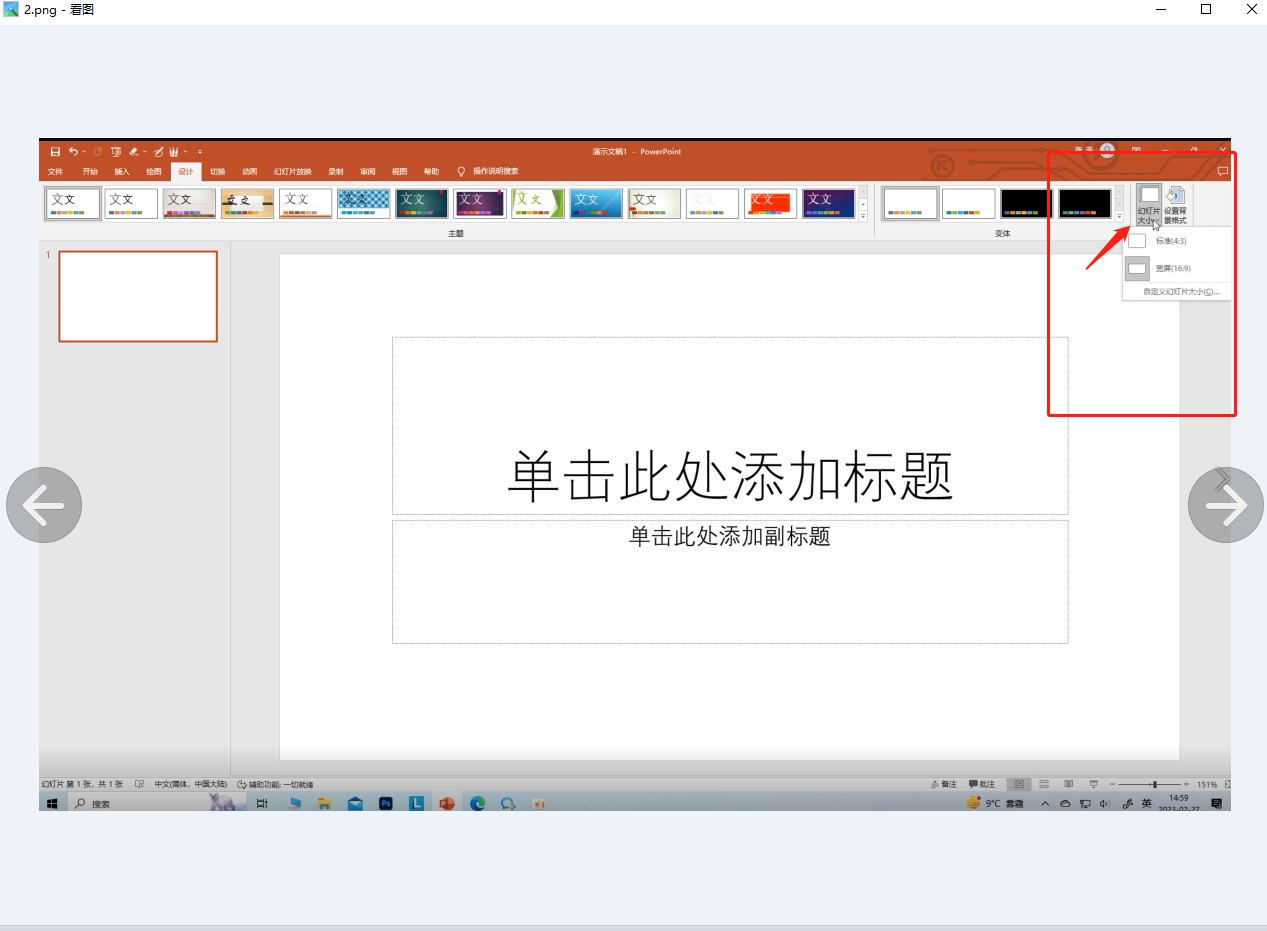The image size is (1267, 931).
Task: Open Photoshop from the taskbar
Action: 386,804
